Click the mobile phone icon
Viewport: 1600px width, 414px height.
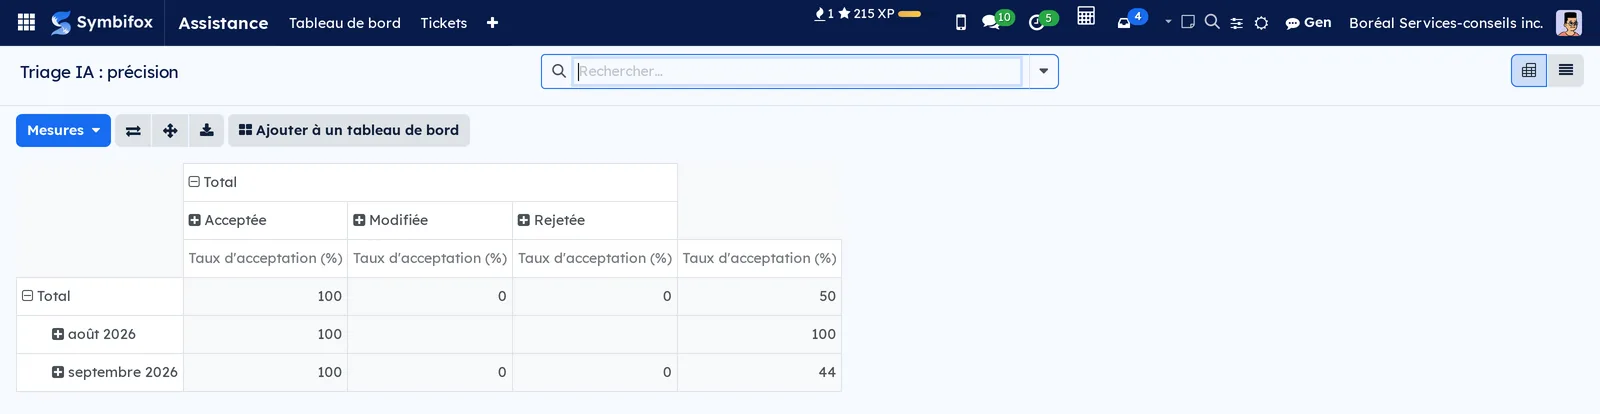pyautogui.click(x=961, y=23)
